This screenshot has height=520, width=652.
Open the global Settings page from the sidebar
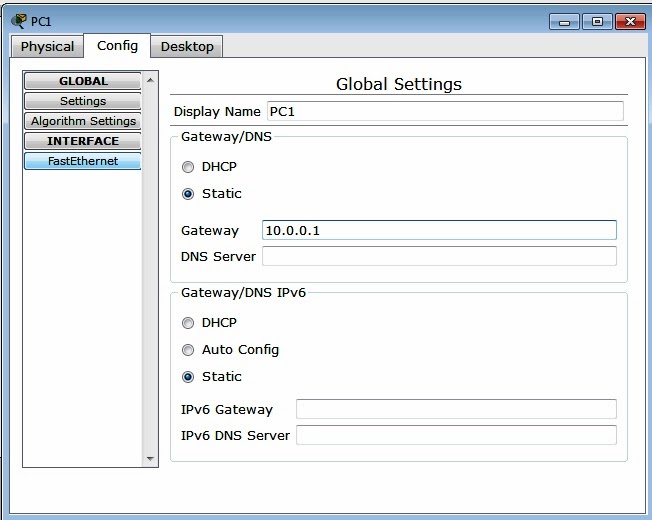coord(83,101)
